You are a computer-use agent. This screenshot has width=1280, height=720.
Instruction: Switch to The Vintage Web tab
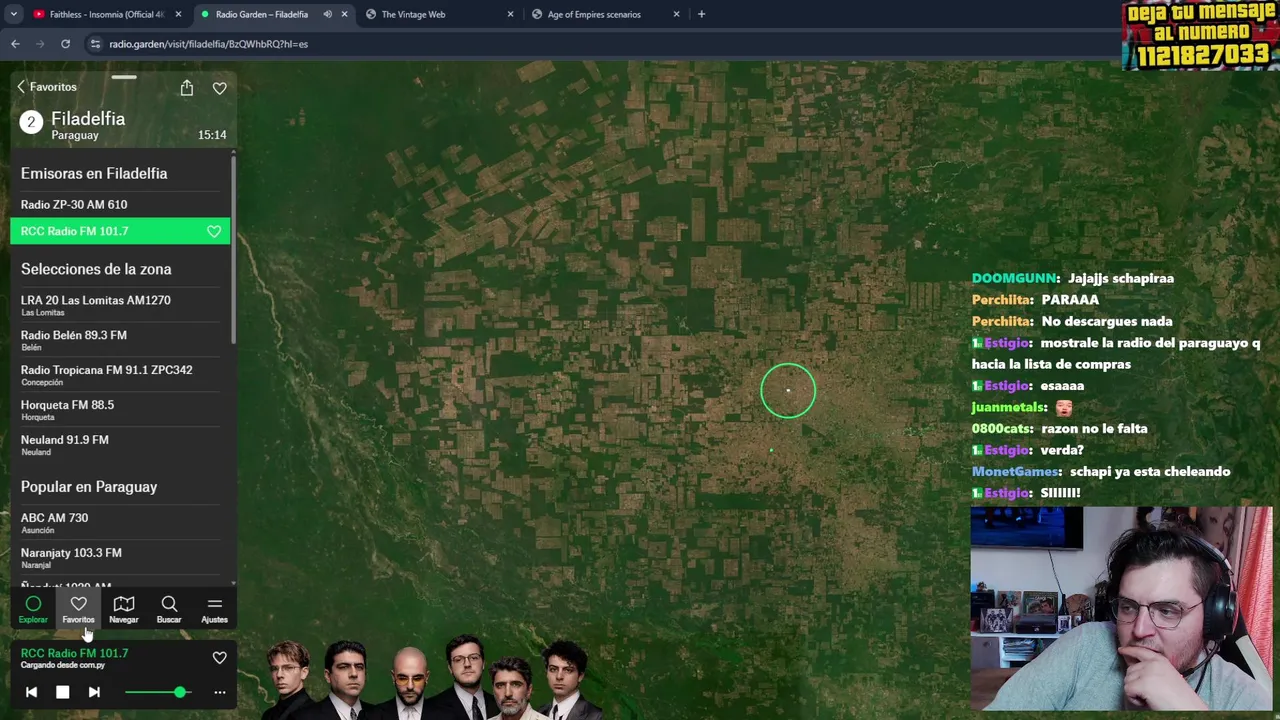point(436,14)
